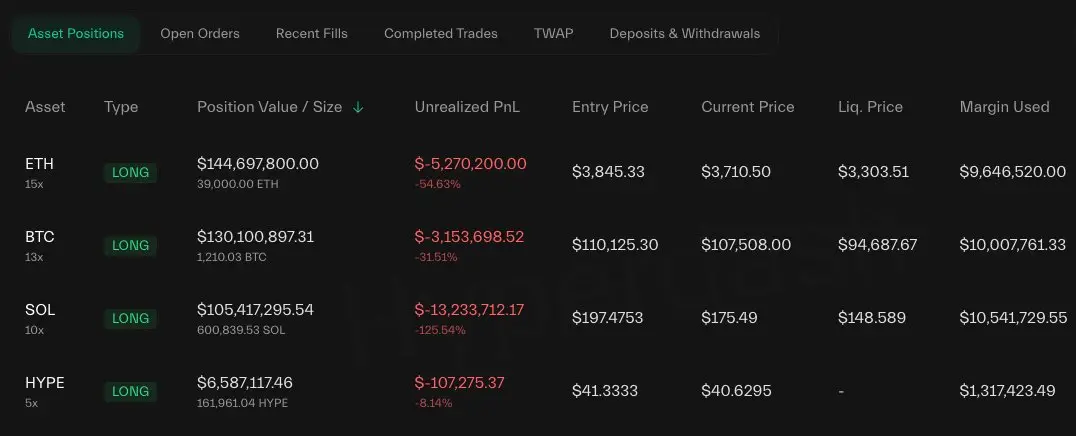Sort by Margin Used column header
1076x436 pixels.
coord(1004,107)
